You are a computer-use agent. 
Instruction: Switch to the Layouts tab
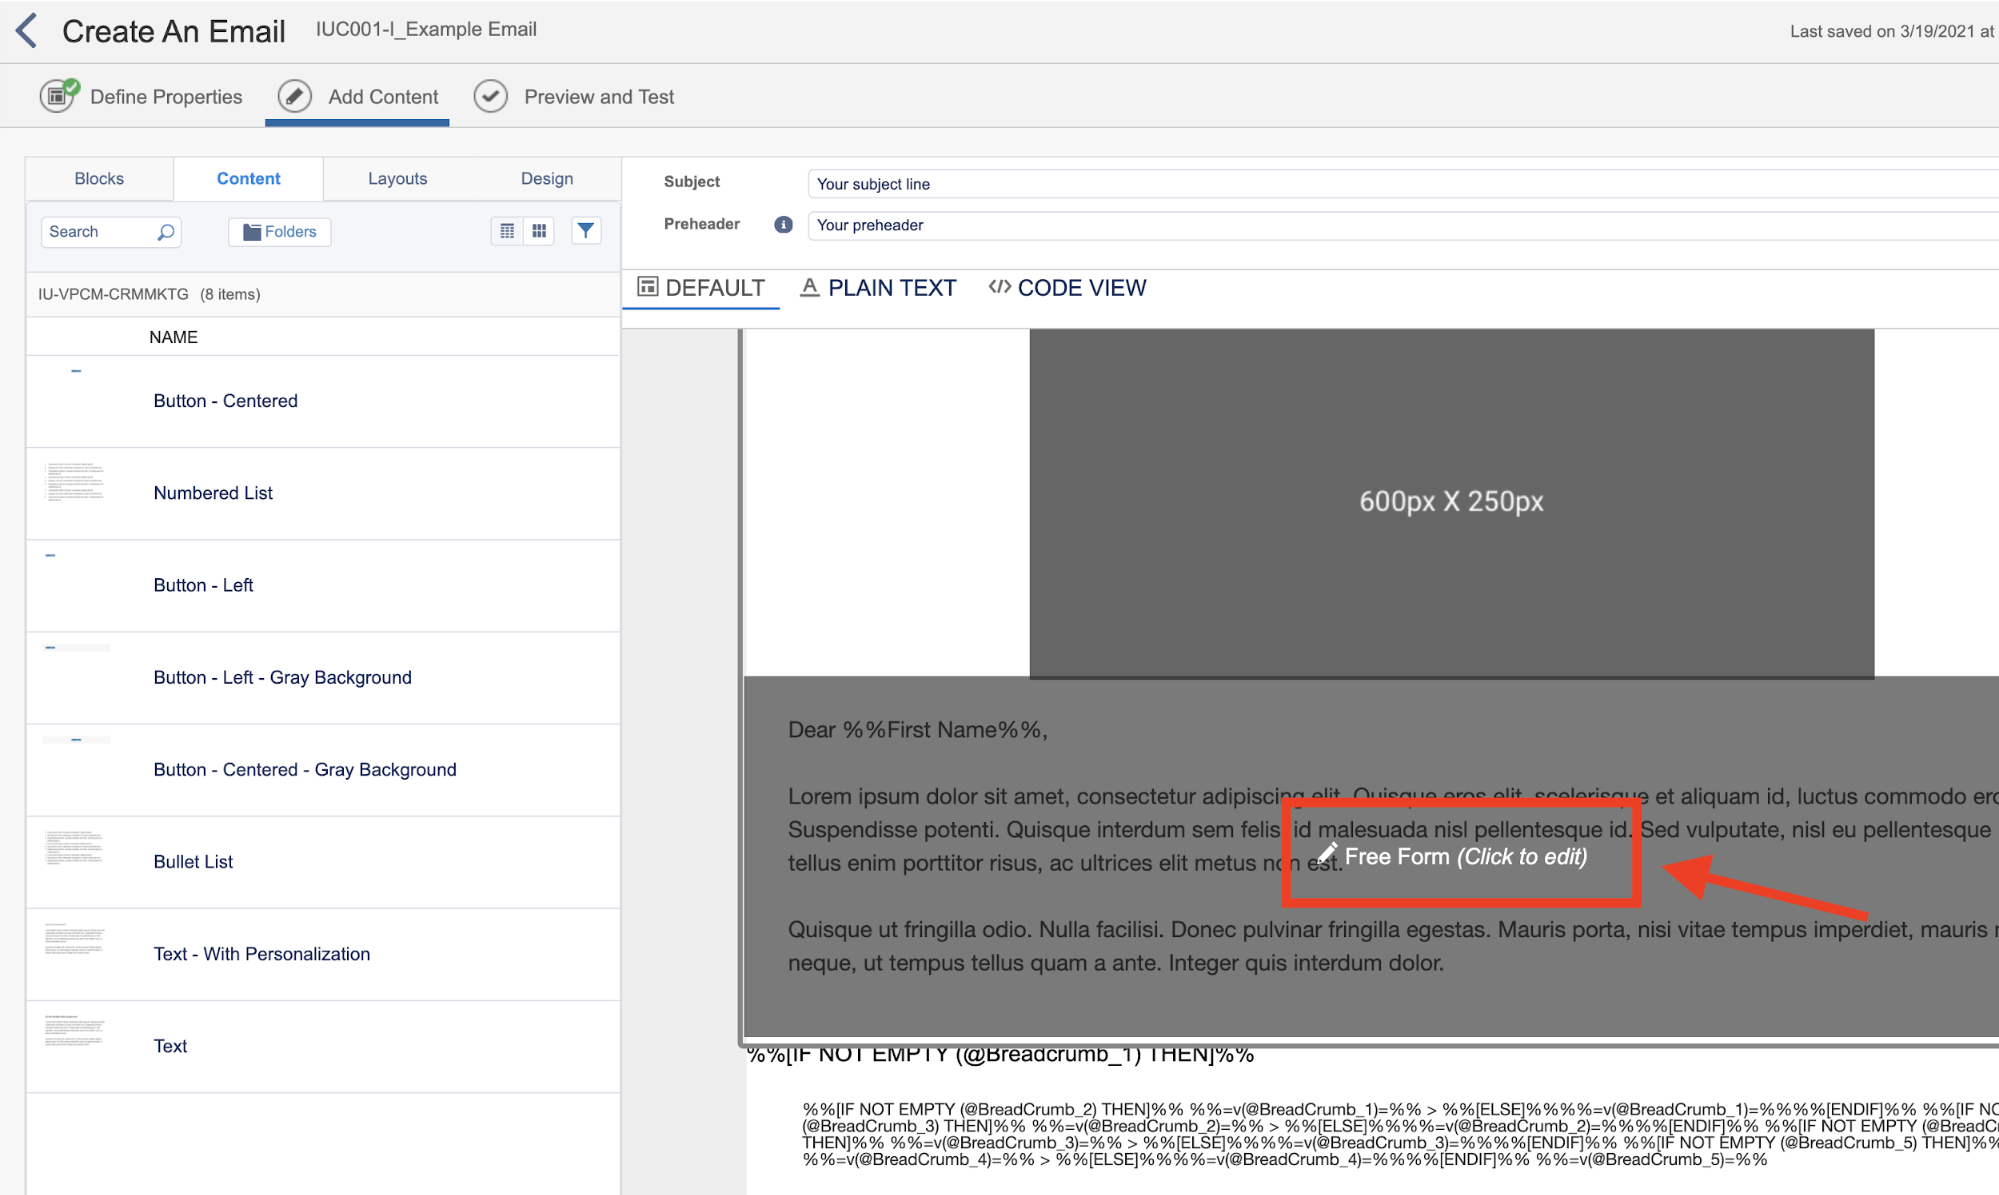tap(397, 178)
